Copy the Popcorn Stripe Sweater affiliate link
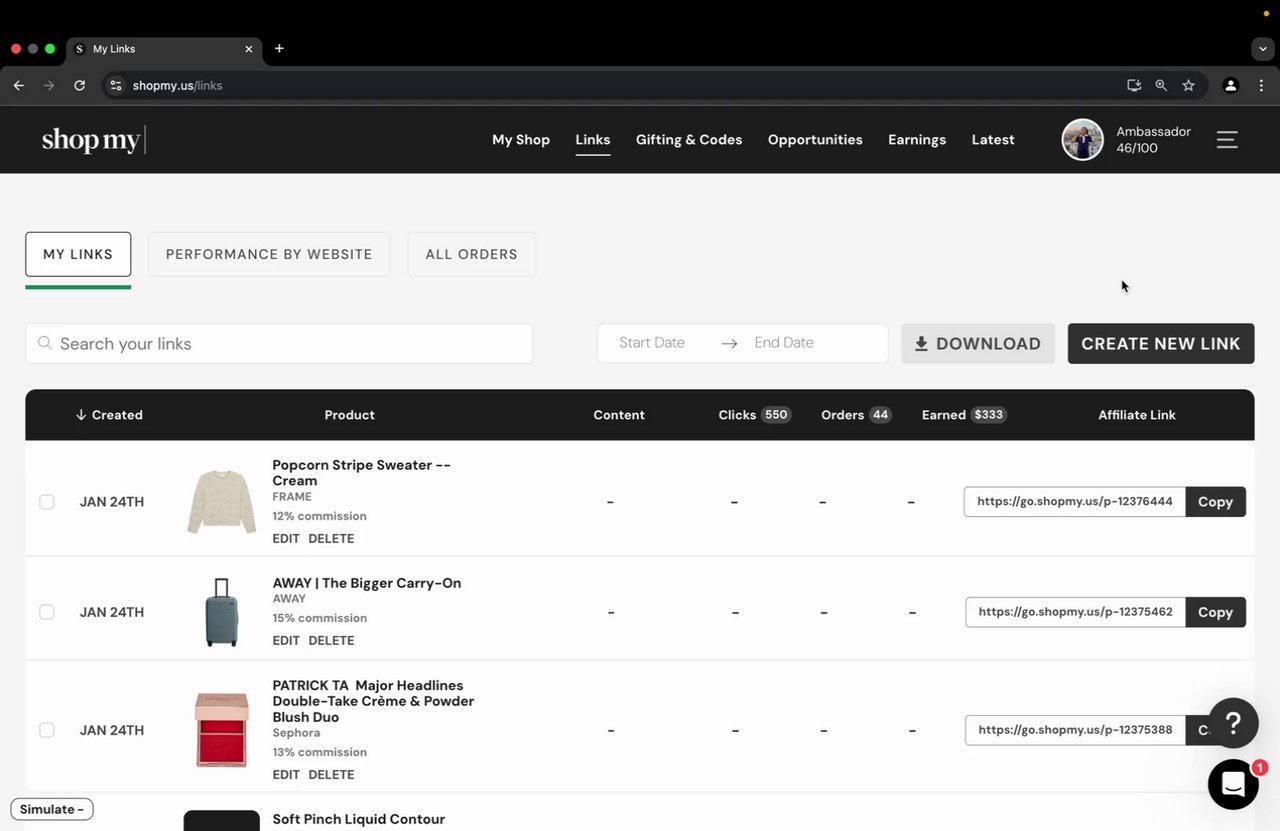This screenshot has width=1280, height=831. click(1216, 502)
